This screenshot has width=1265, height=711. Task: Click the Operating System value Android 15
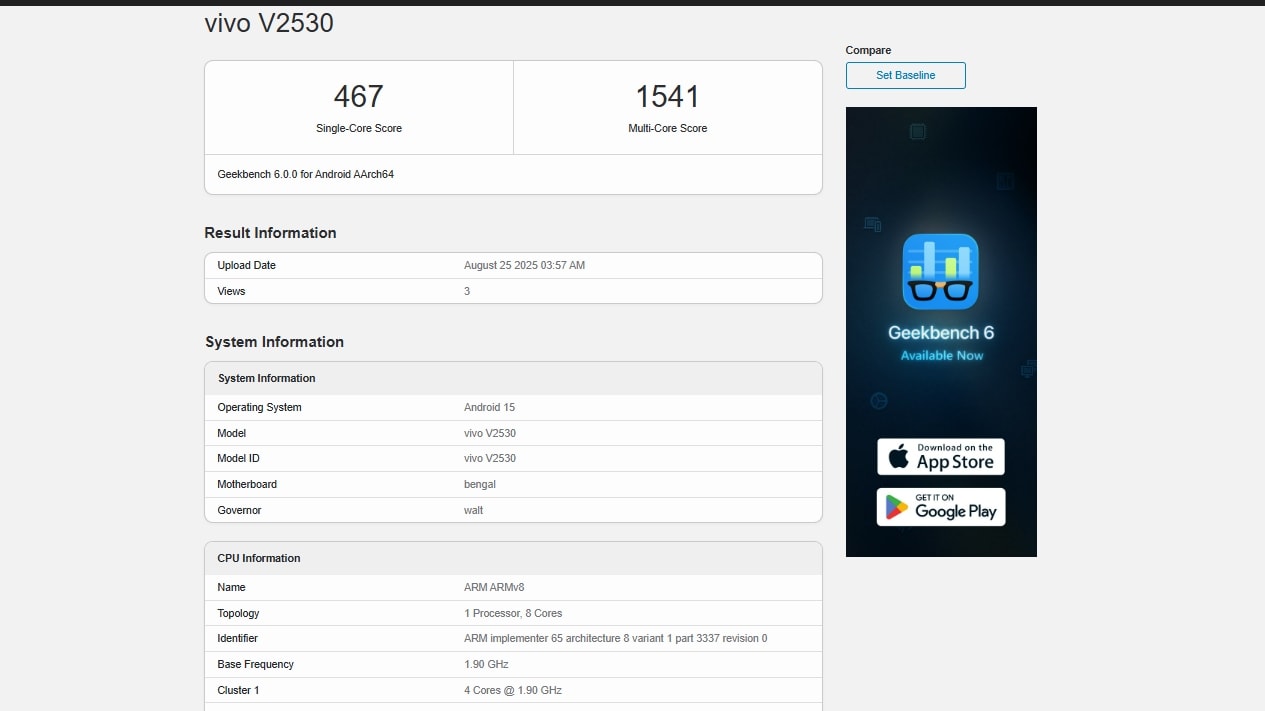(x=489, y=408)
